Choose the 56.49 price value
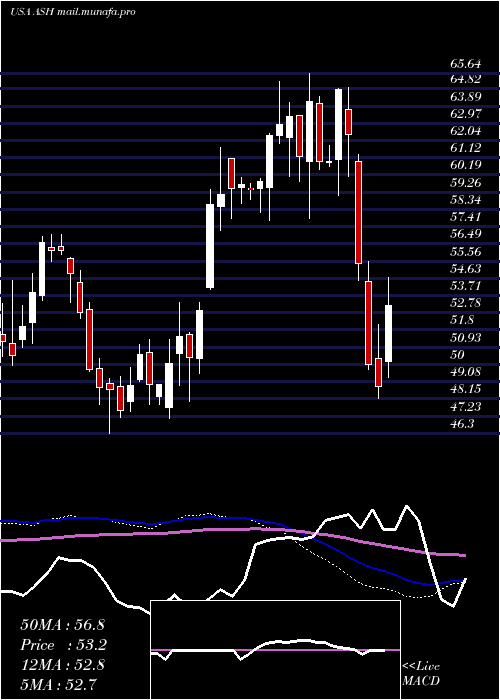 (x=466, y=234)
